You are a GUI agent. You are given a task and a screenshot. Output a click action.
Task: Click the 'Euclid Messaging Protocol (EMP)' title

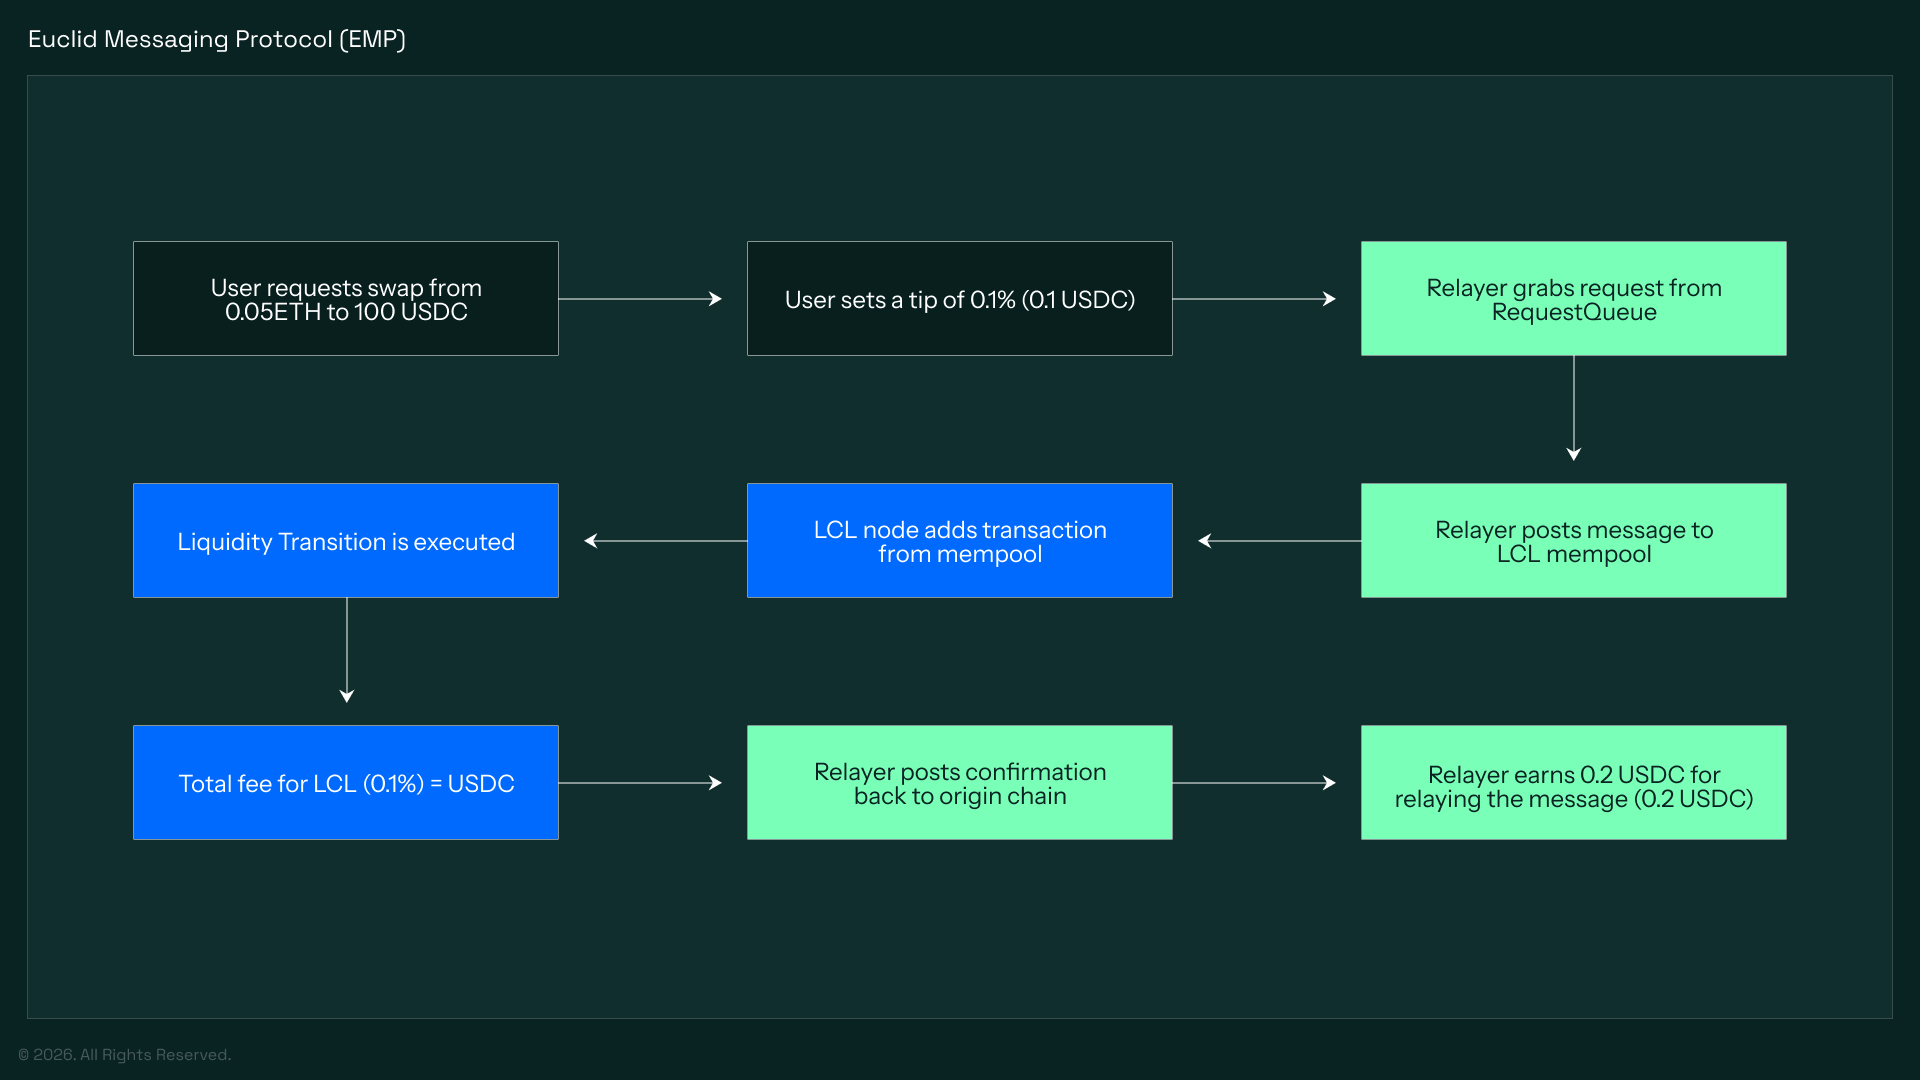[x=217, y=39]
